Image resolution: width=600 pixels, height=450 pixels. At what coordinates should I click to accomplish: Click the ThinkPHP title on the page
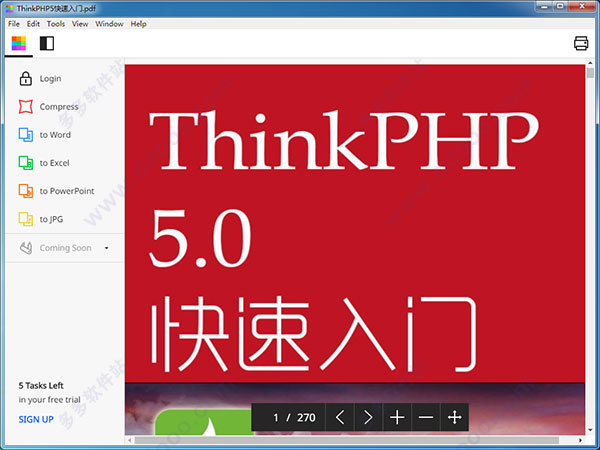coord(344,140)
